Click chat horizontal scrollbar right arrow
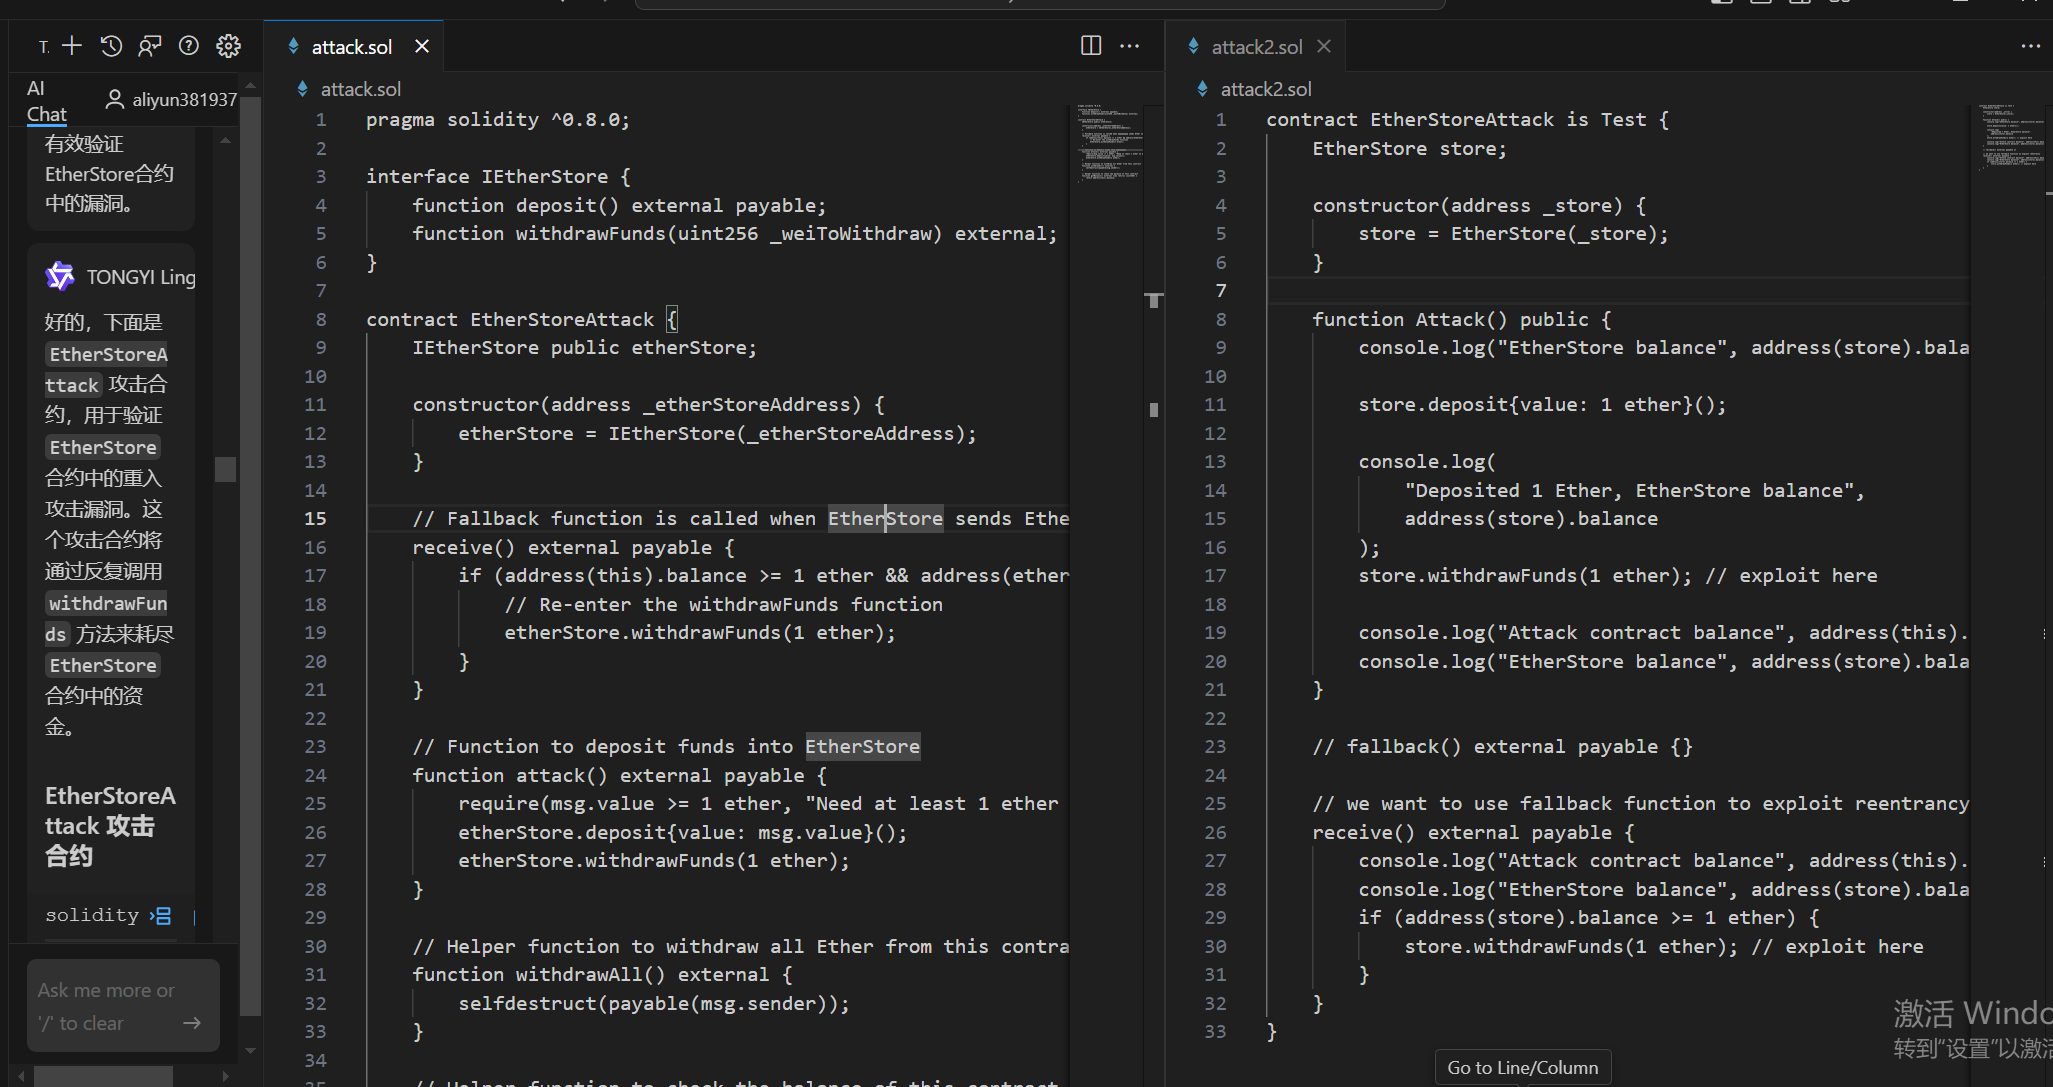This screenshot has width=2053, height=1087. click(226, 1076)
